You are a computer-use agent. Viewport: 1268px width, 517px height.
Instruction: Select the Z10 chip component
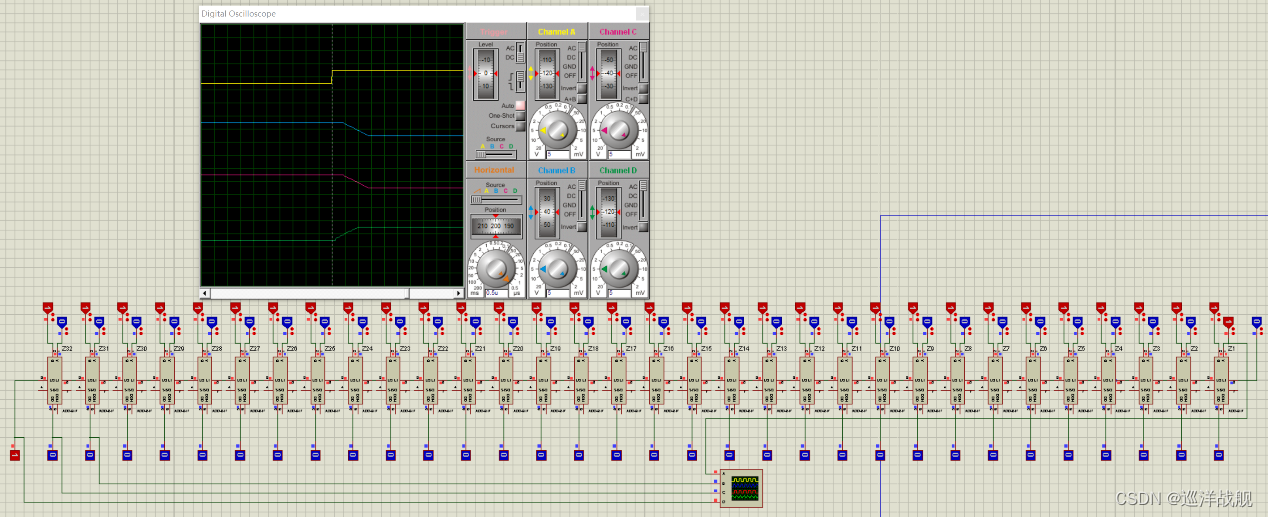click(882, 381)
